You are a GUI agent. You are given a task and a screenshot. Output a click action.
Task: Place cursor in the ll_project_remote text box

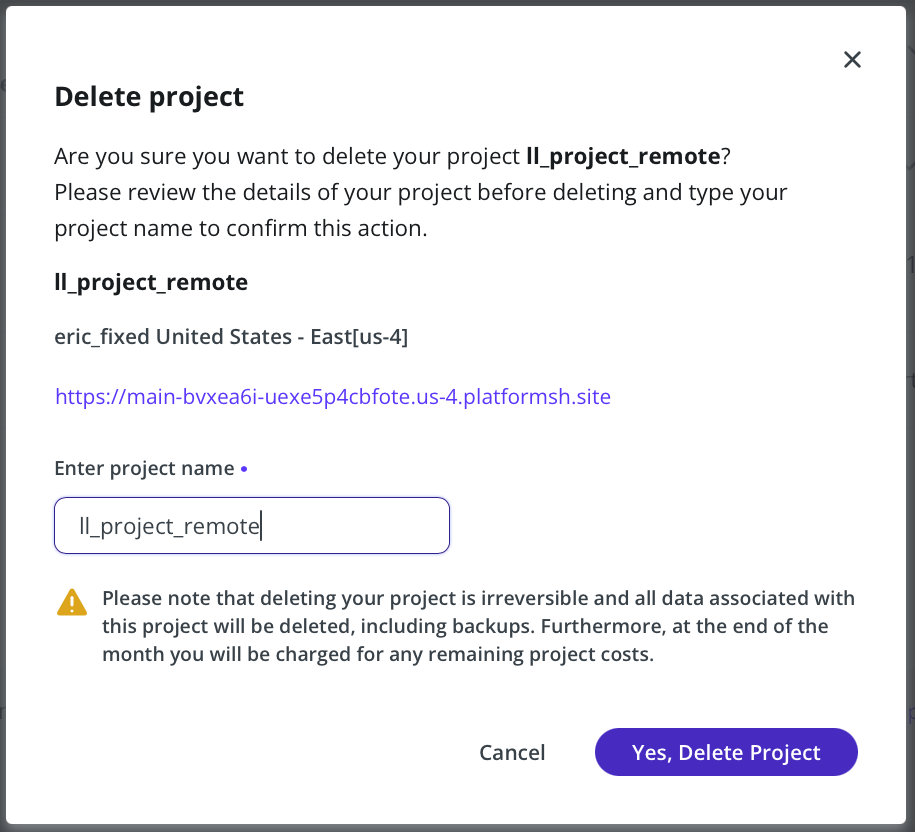(250, 525)
